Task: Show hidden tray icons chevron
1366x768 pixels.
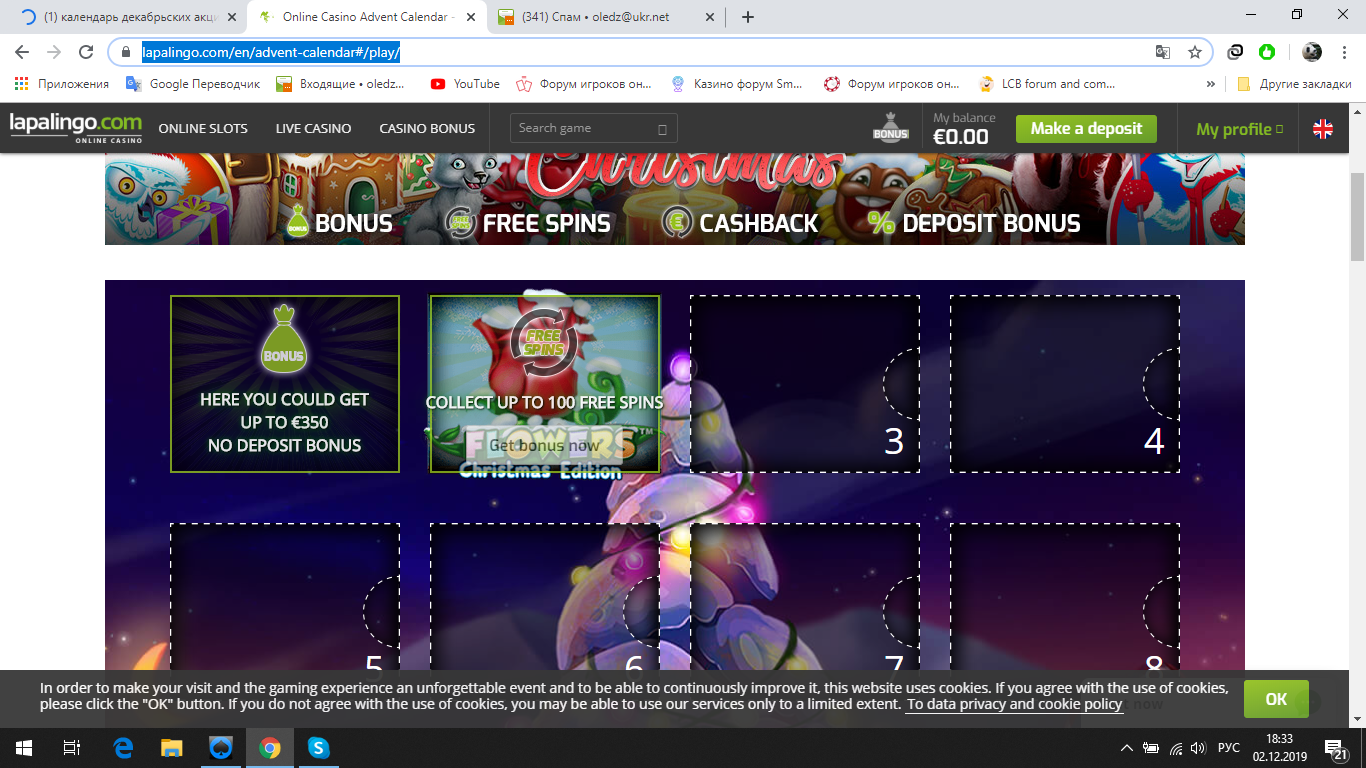Action: (1127, 748)
